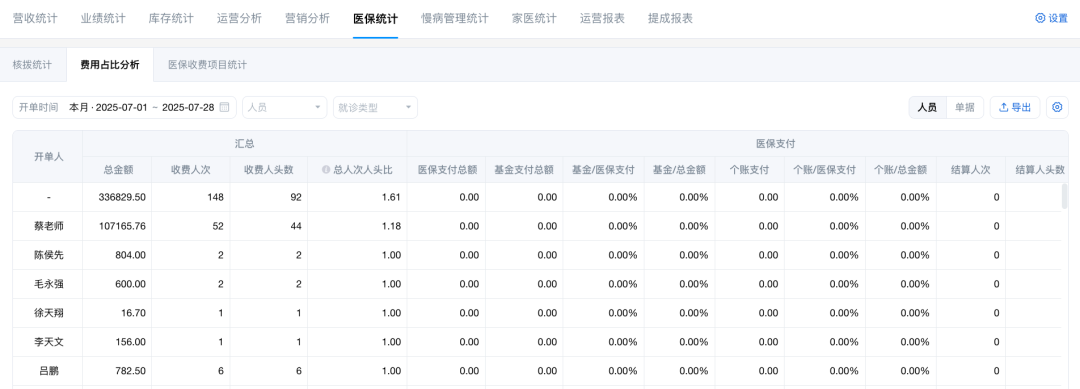1080x389 pixels.
Task: Select the 医保统计 tab
Action: (x=375, y=19)
